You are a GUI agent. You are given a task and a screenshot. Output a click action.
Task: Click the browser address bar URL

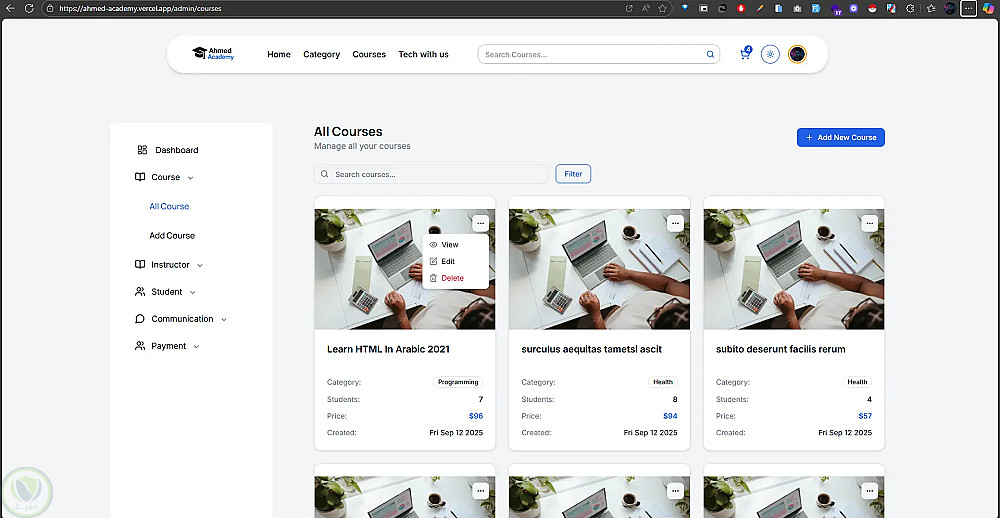coord(140,9)
